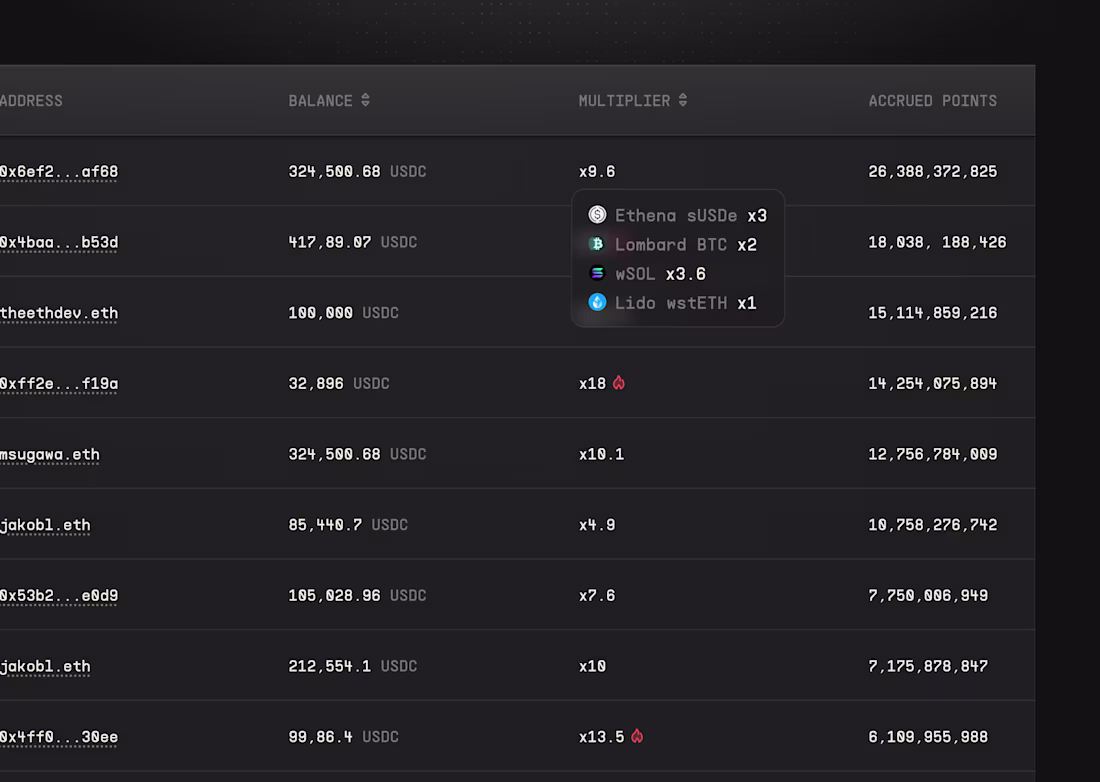This screenshot has height=782, width=1100.
Task: Open address 0x6ef2...af68
Action: [x=59, y=172]
